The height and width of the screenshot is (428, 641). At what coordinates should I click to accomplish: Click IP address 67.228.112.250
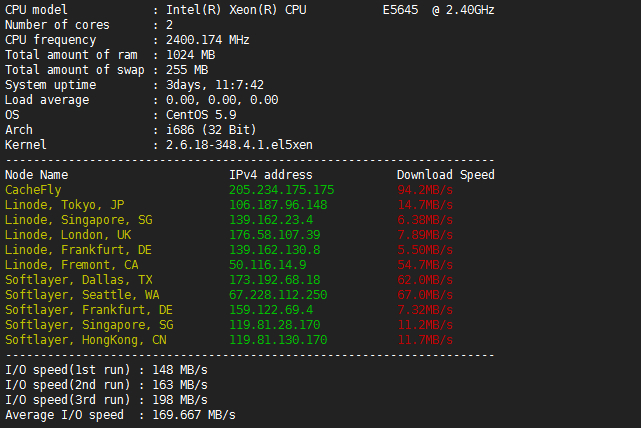(278, 295)
